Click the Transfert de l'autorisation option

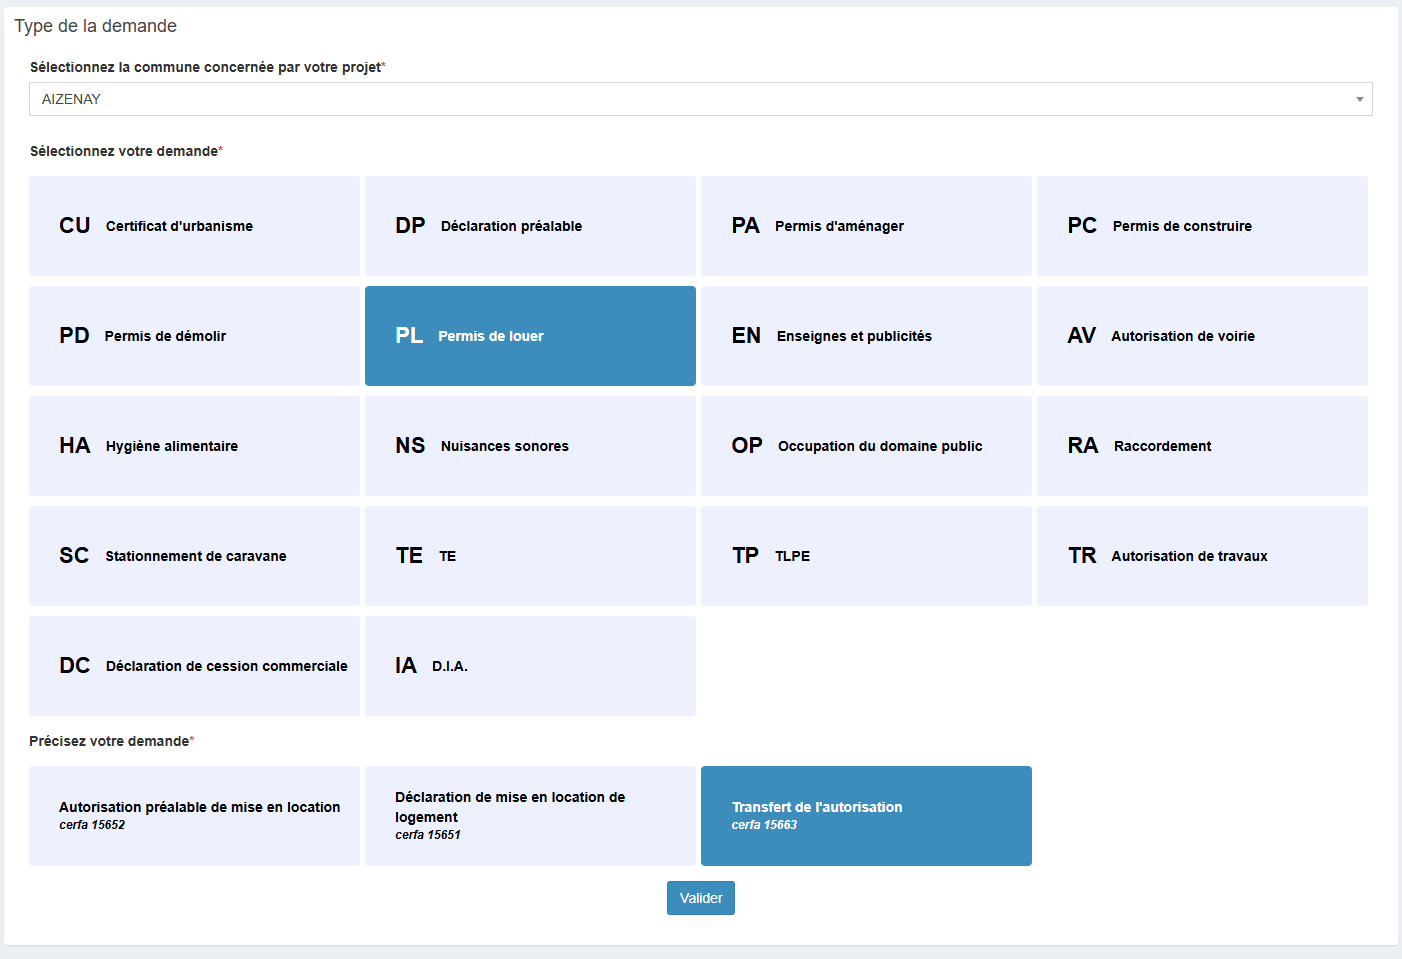pyautogui.click(x=866, y=816)
